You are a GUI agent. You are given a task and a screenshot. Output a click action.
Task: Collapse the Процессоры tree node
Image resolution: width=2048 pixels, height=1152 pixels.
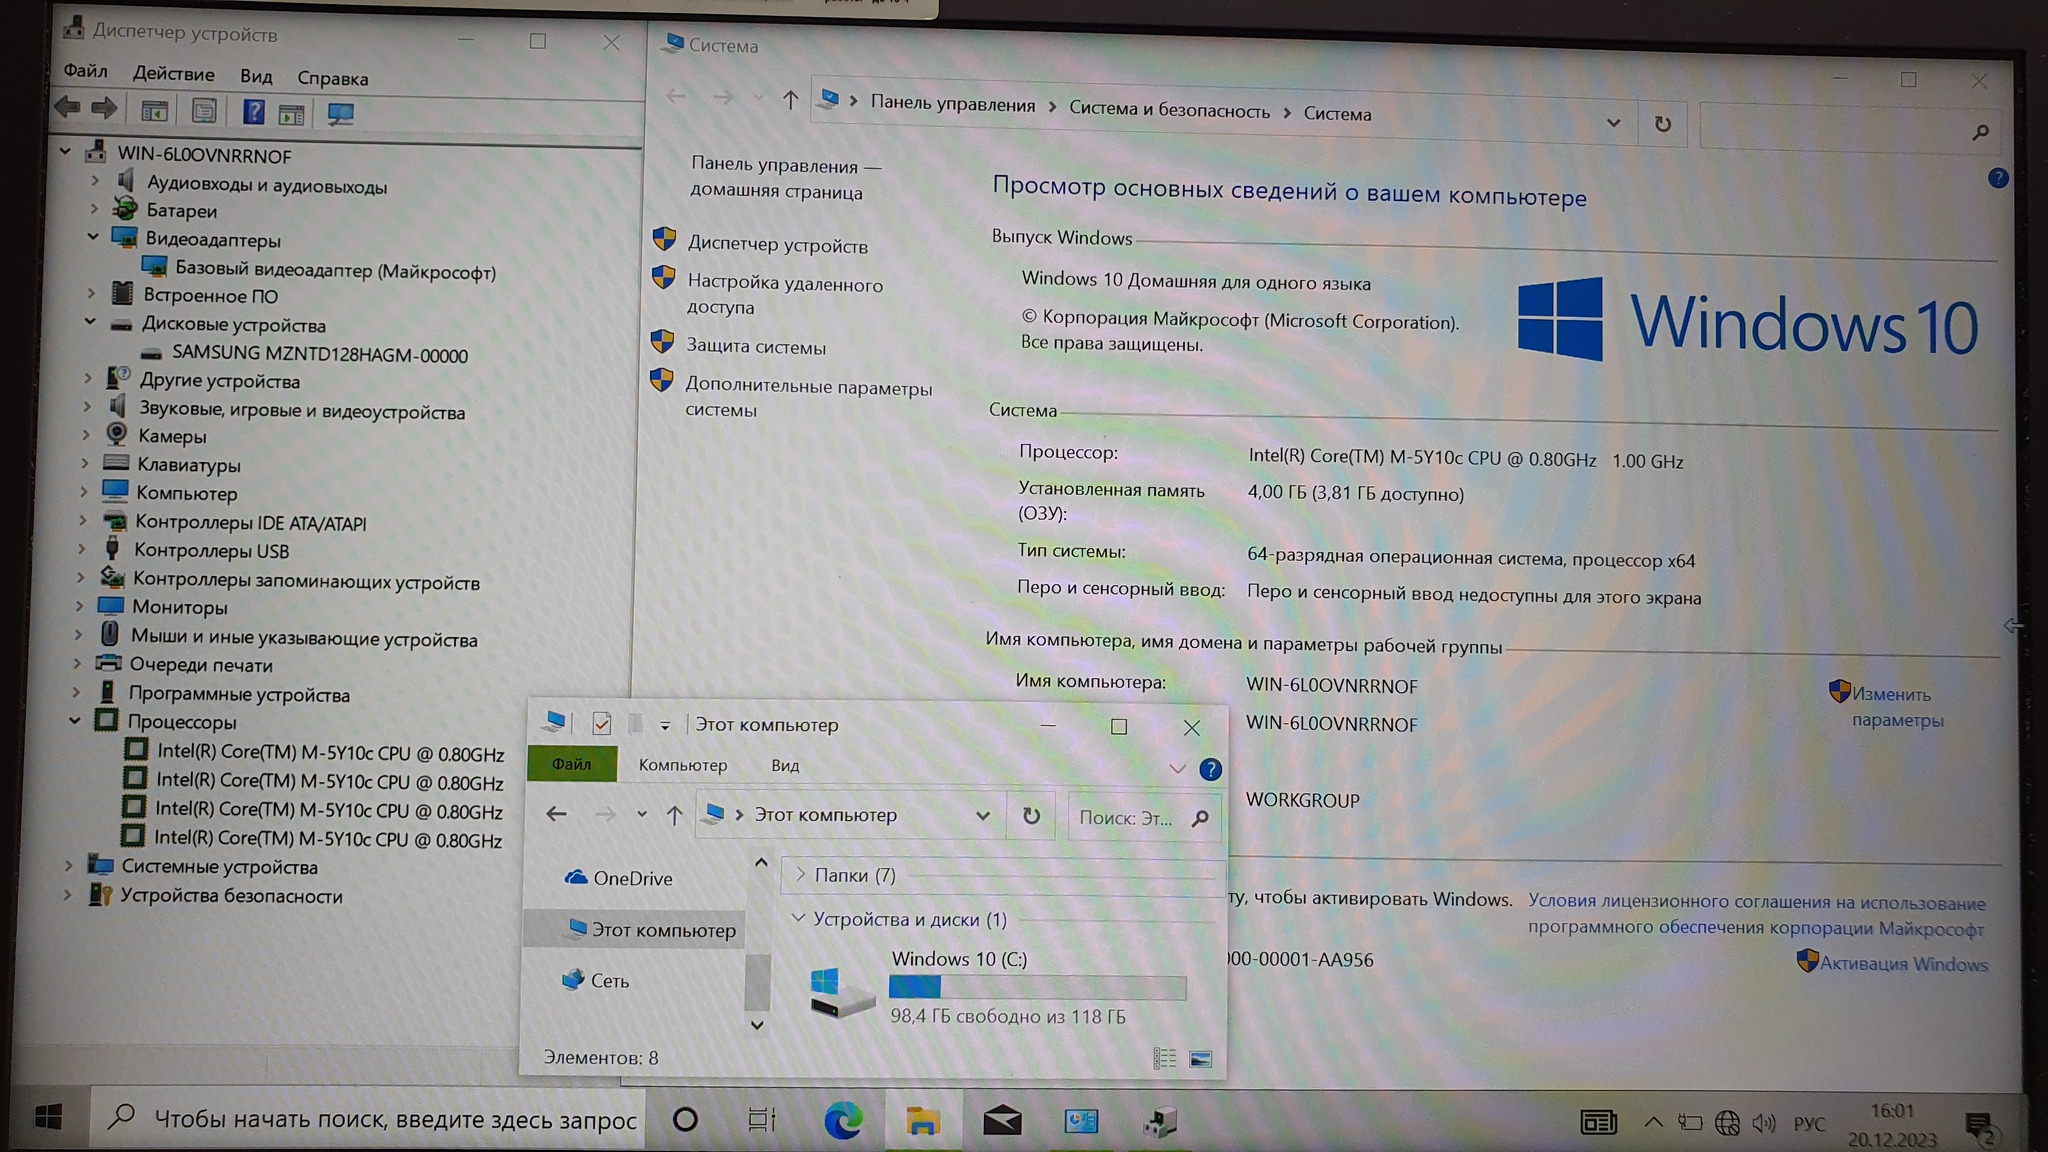click(x=75, y=720)
